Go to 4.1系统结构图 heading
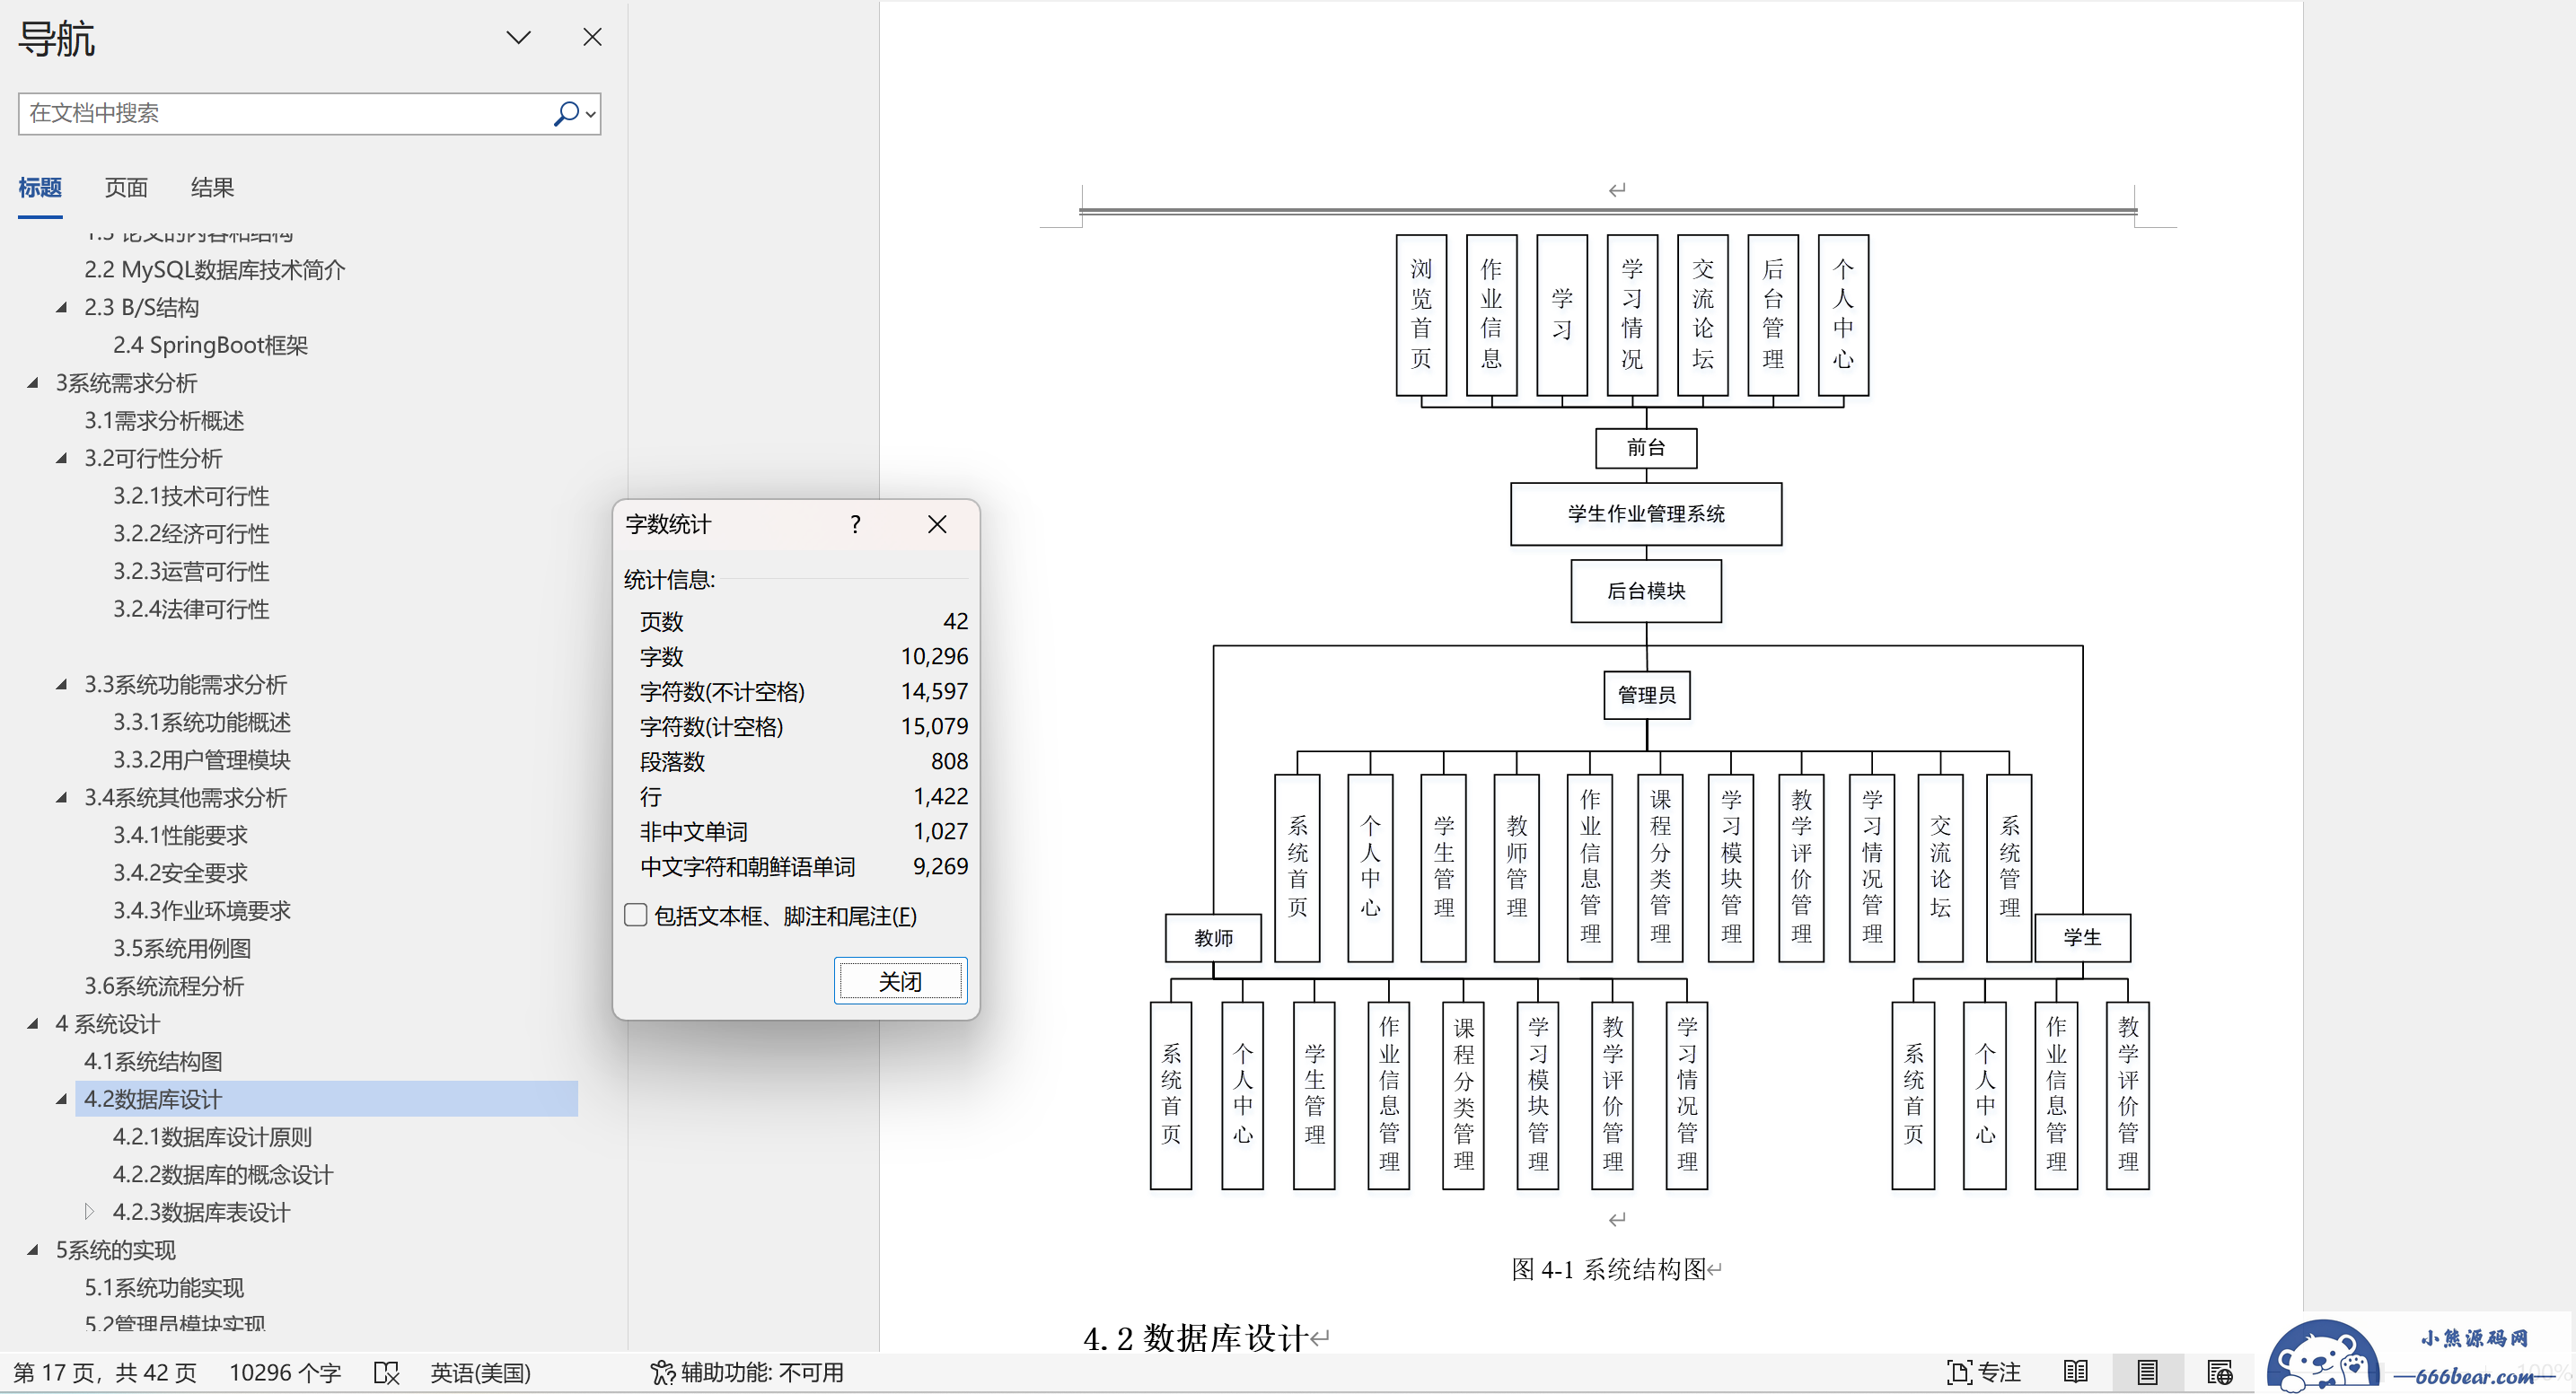 pos(153,1062)
